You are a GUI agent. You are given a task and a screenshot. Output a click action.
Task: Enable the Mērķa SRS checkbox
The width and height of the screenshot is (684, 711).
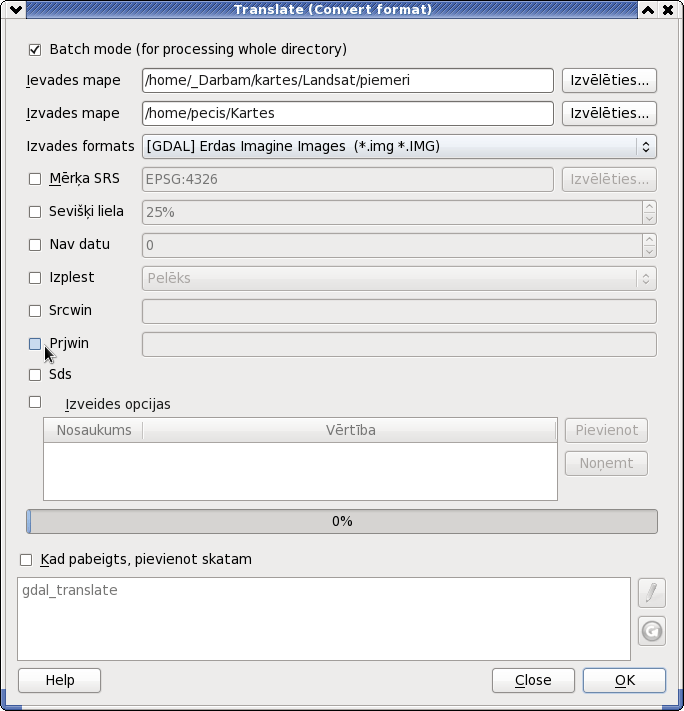coord(35,179)
